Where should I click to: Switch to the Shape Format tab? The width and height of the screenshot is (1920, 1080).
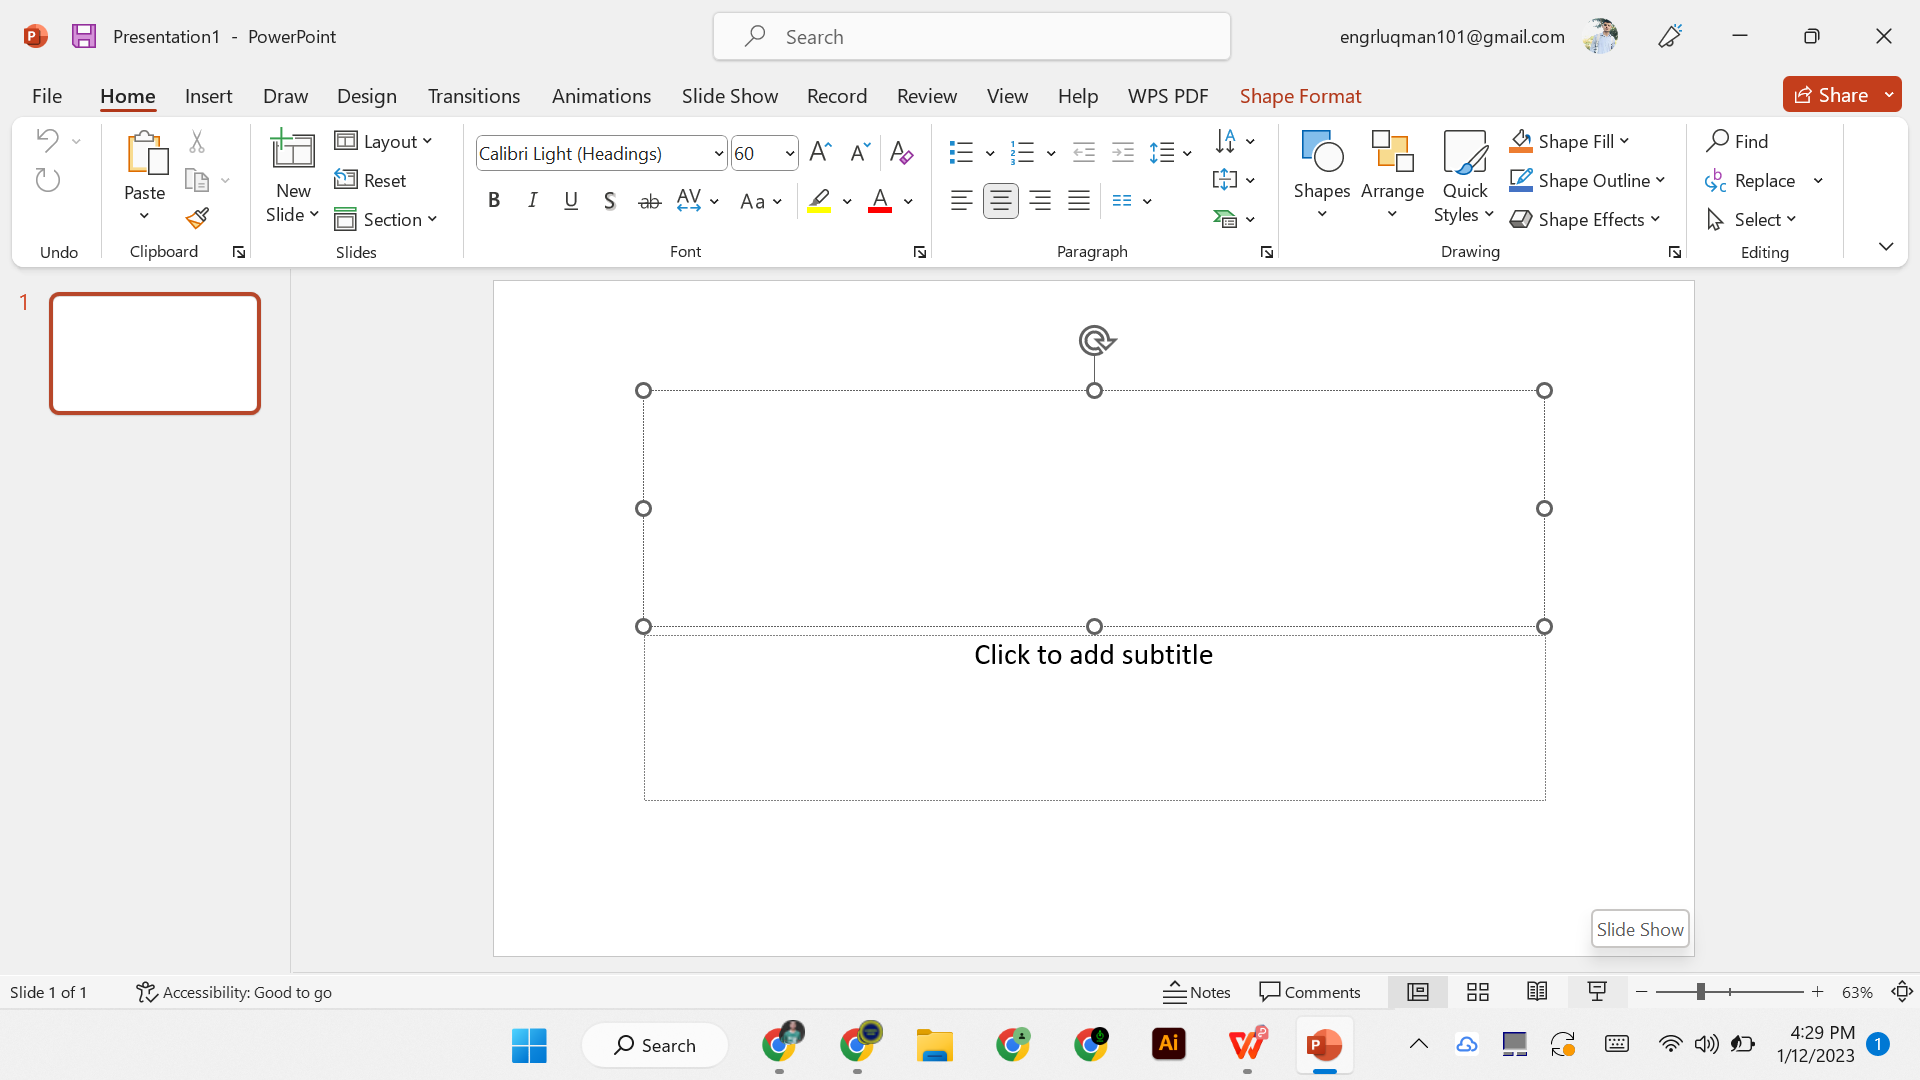point(1300,95)
